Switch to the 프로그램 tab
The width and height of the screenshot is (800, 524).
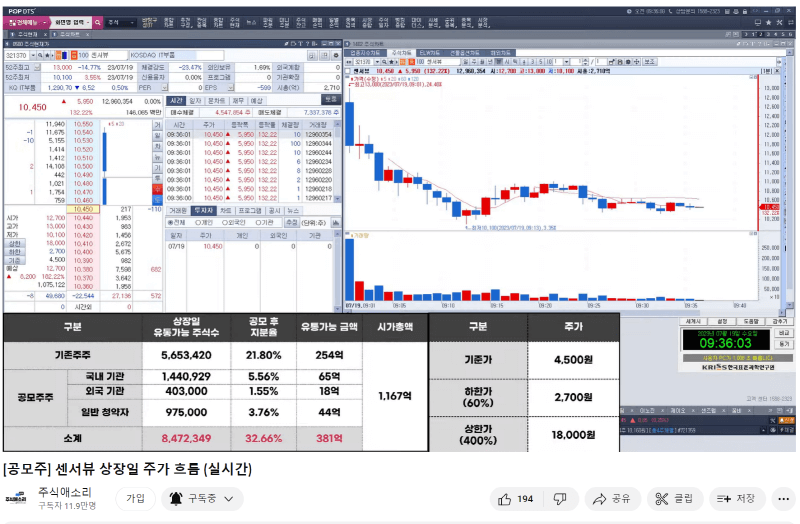point(250,211)
